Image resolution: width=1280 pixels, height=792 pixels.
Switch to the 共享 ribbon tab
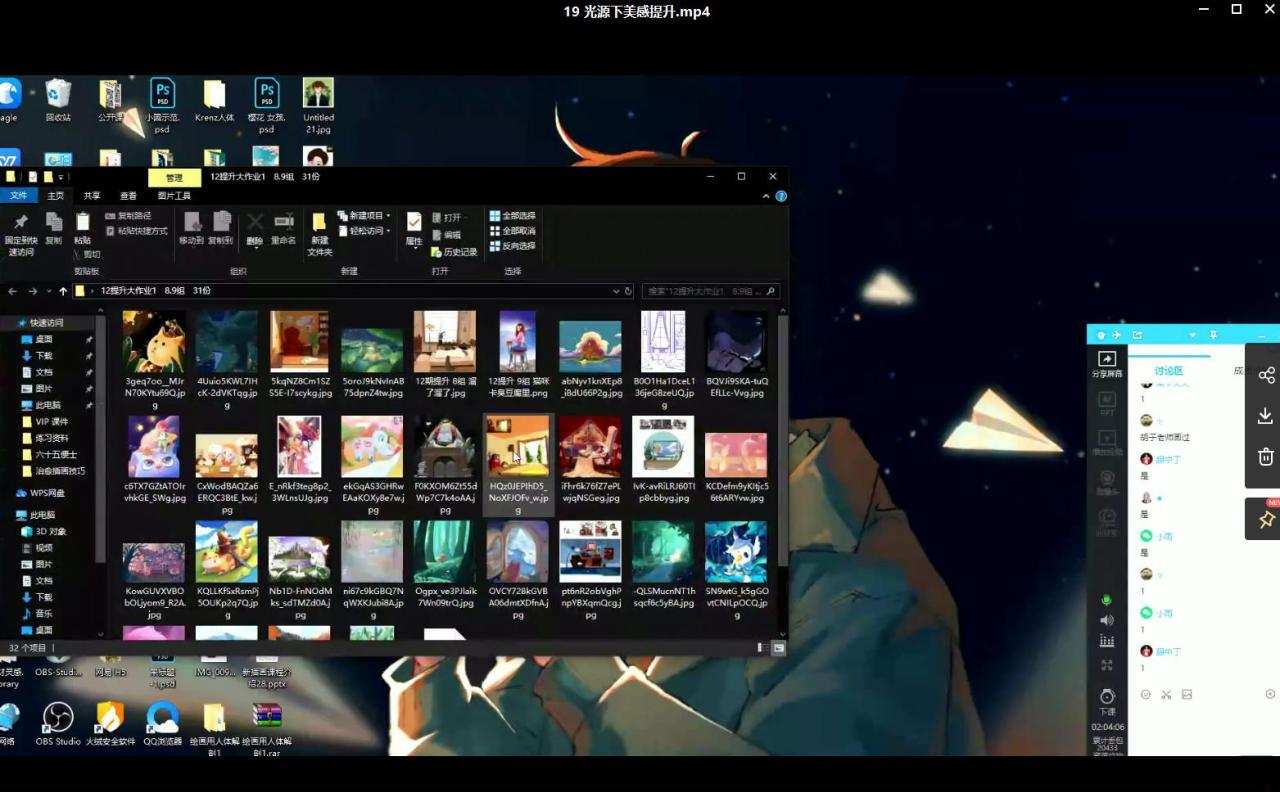coord(92,196)
